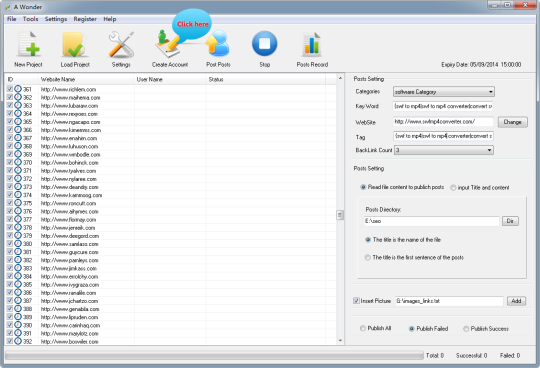Start posting with the Post Posts icon

point(218,43)
